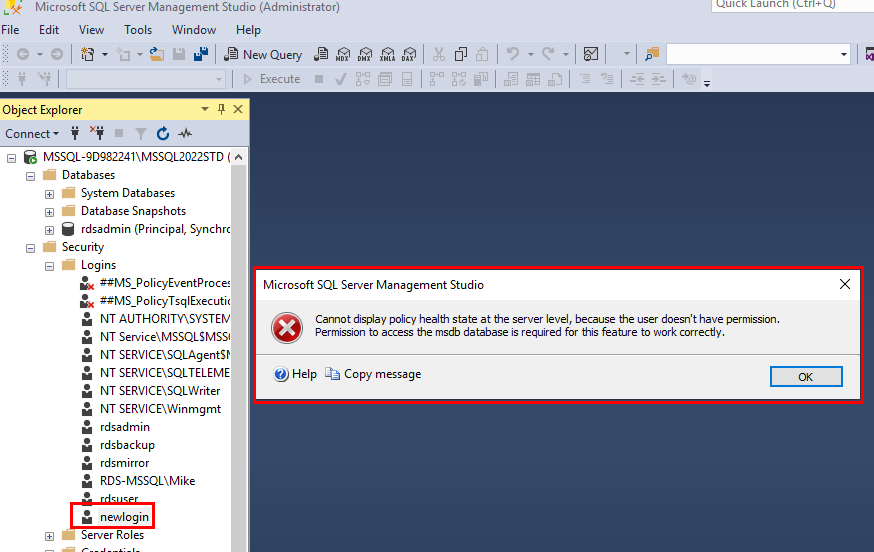The height and width of the screenshot is (552, 874).
Task: Start an Analysis Services DMX query
Action: coord(365,54)
